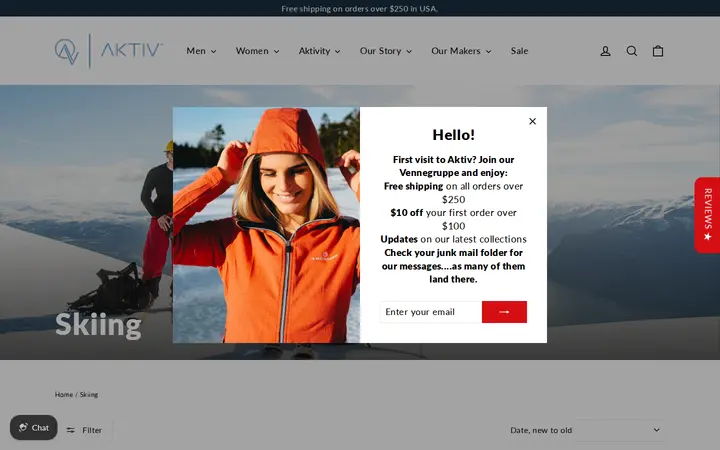This screenshot has height=450, width=720.
Task: Open the Chat widget
Action: pos(34,428)
